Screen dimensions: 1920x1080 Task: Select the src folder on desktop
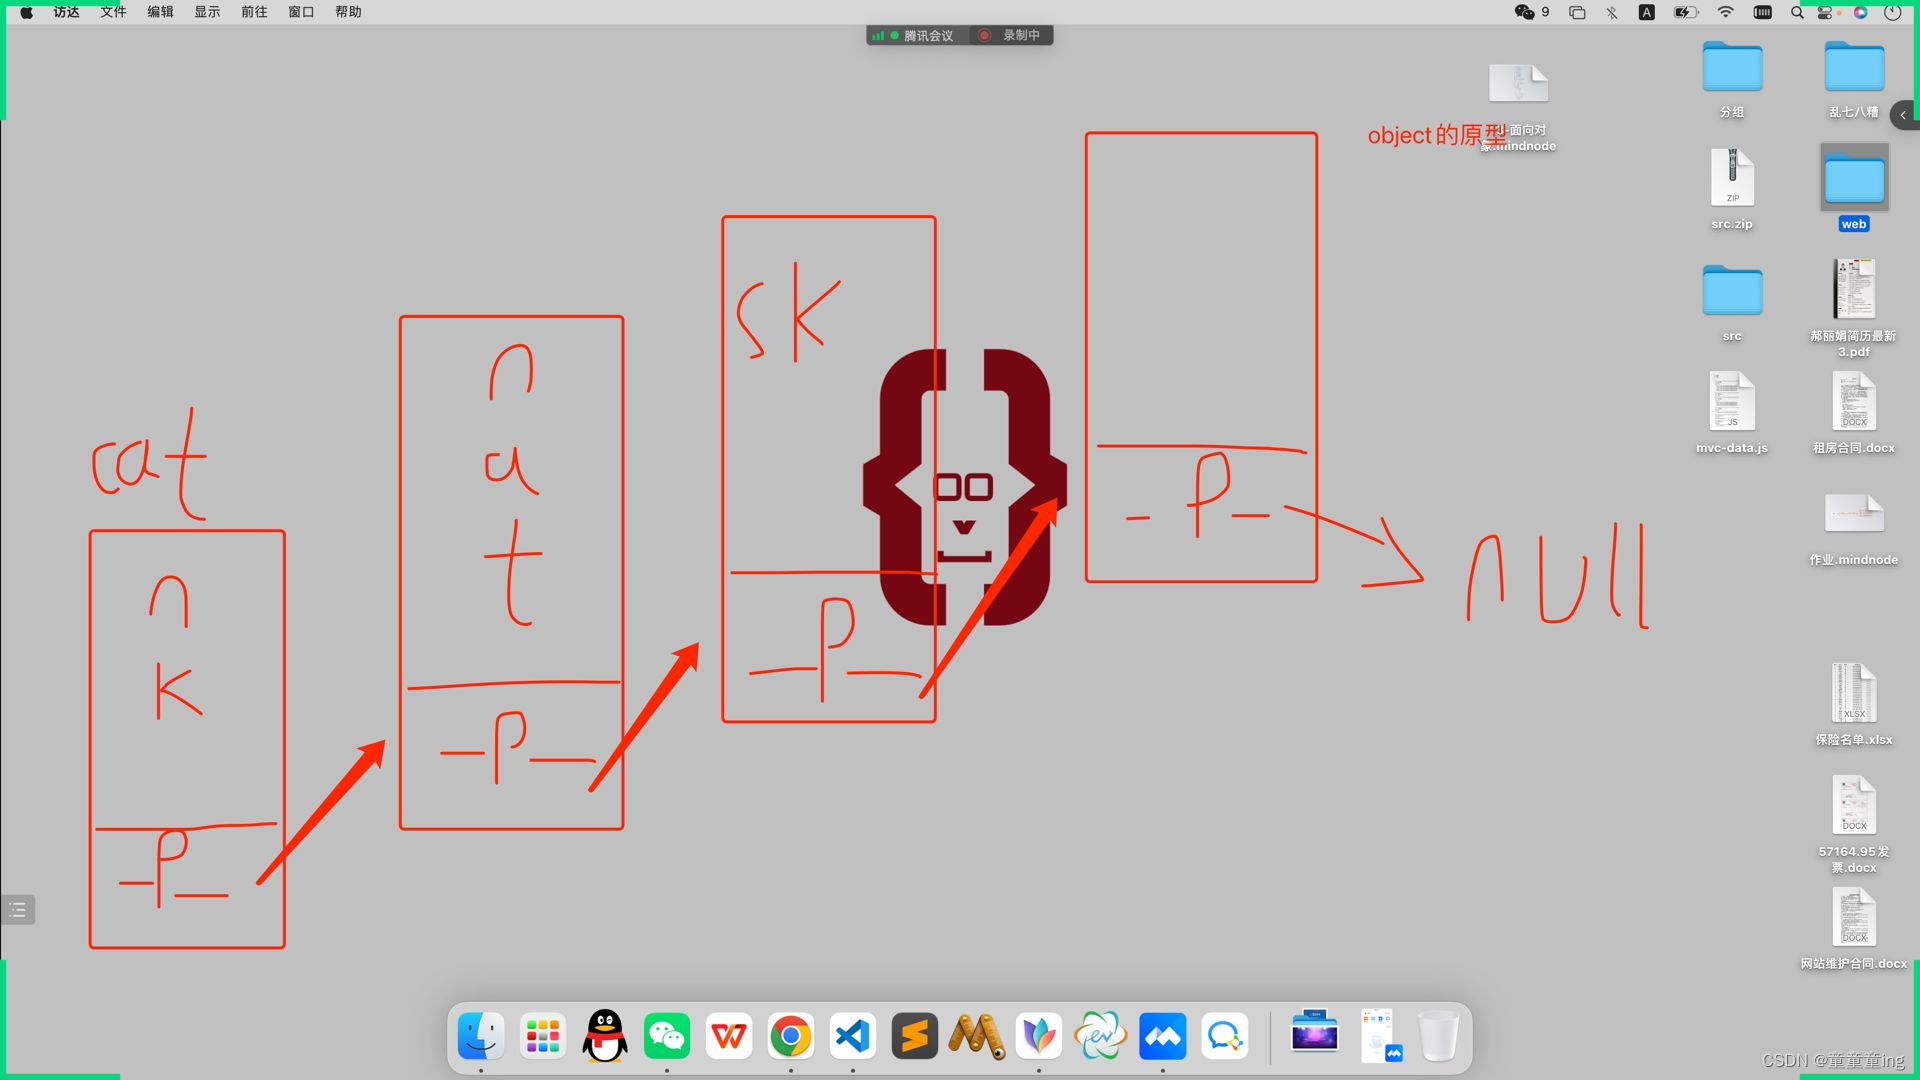[x=1732, y=302]
